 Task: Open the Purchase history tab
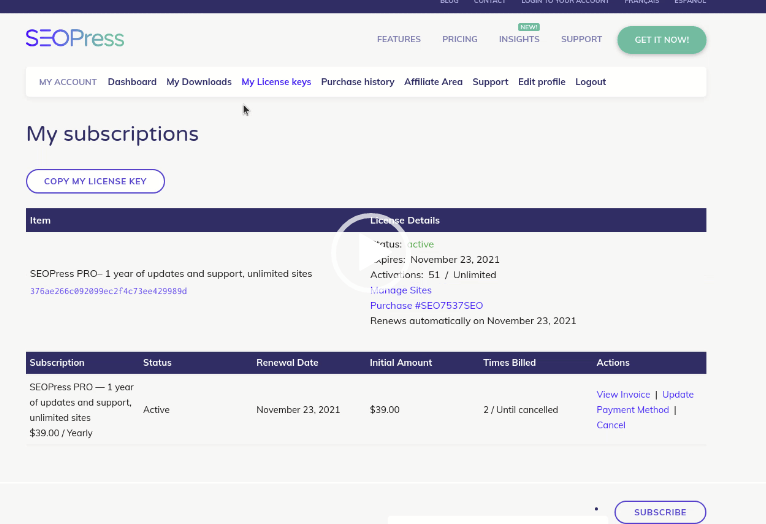(358, 82)
